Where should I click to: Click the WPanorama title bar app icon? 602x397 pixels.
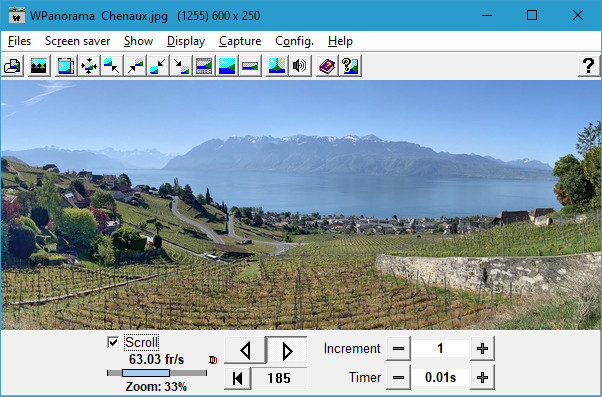point(17,15)
